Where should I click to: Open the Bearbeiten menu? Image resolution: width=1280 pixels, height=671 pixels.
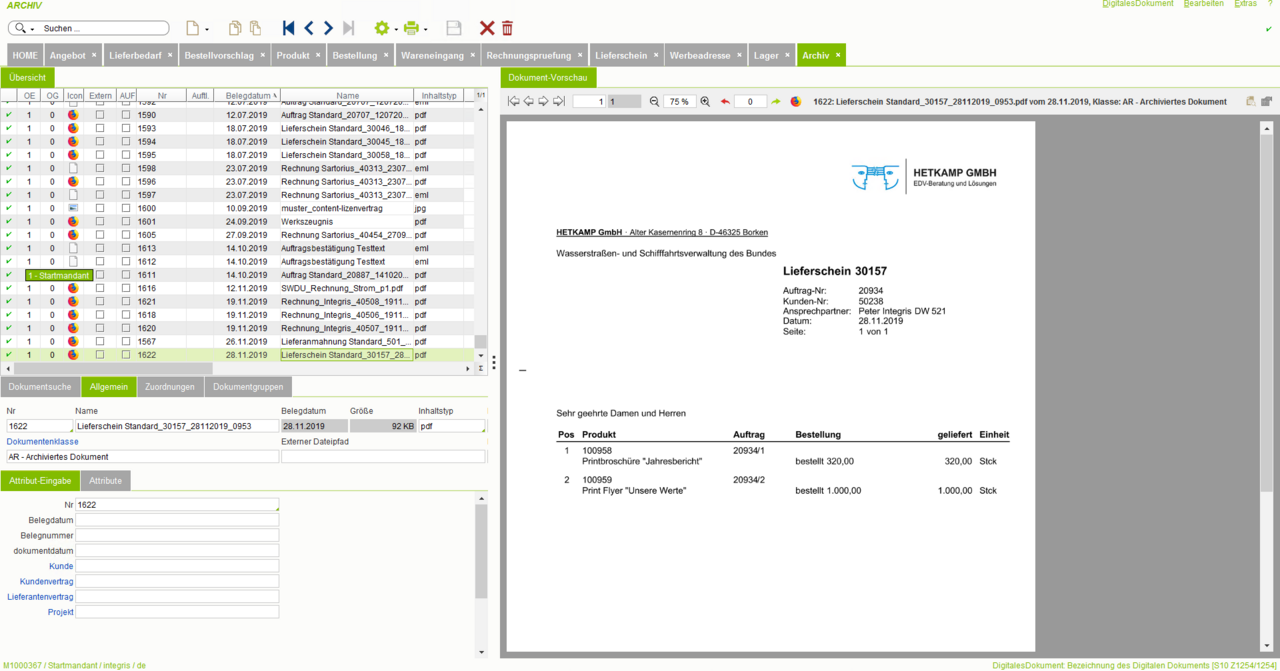click(x=1203, y=4)
